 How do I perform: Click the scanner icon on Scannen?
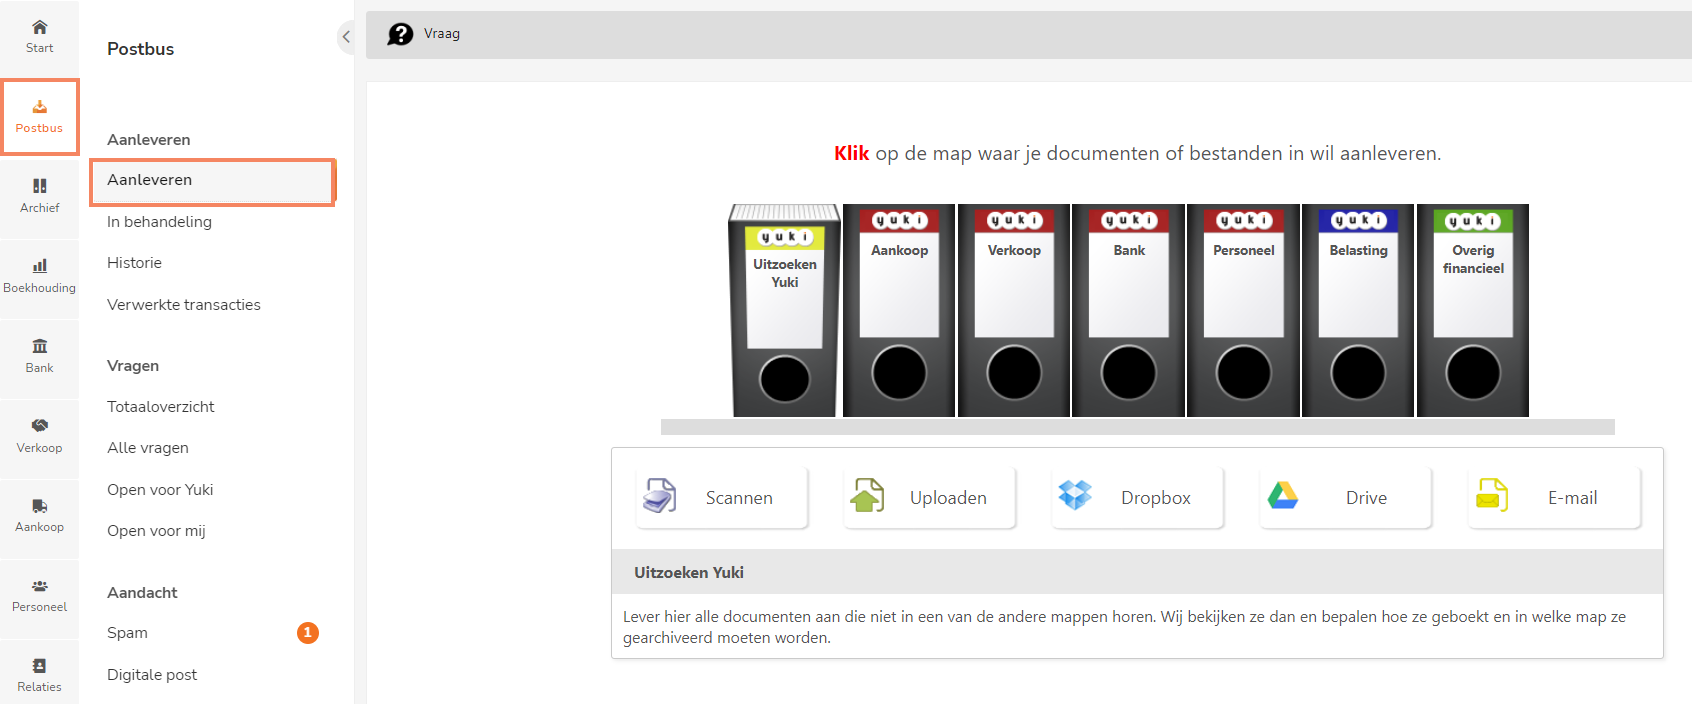tap(659, 496)
